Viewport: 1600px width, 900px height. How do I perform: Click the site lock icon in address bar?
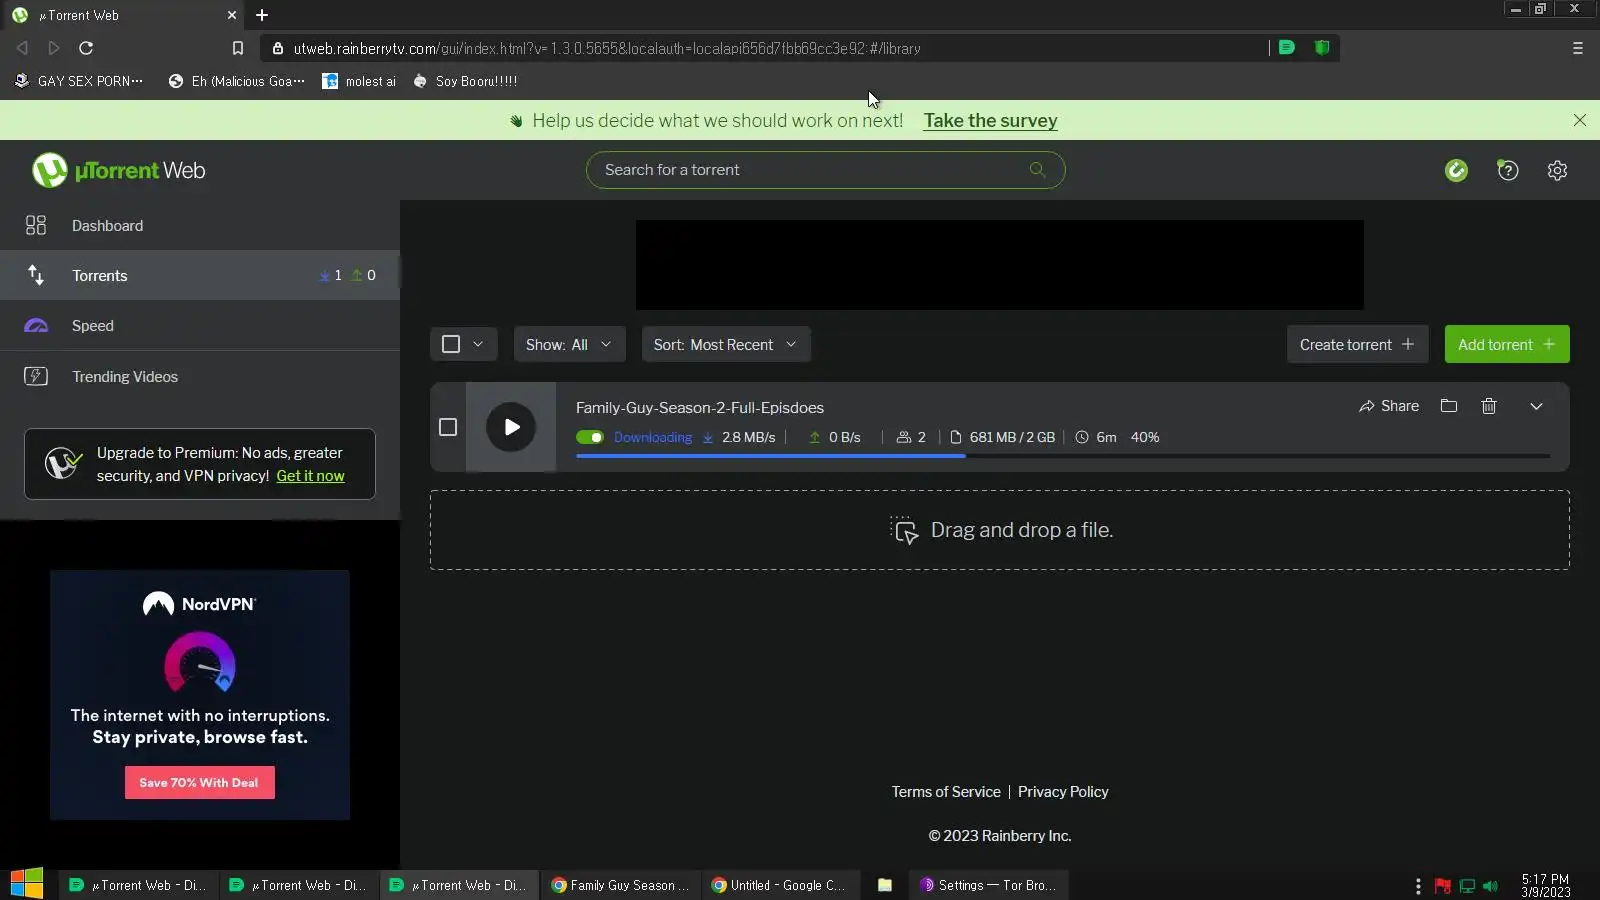click(278, 48)
